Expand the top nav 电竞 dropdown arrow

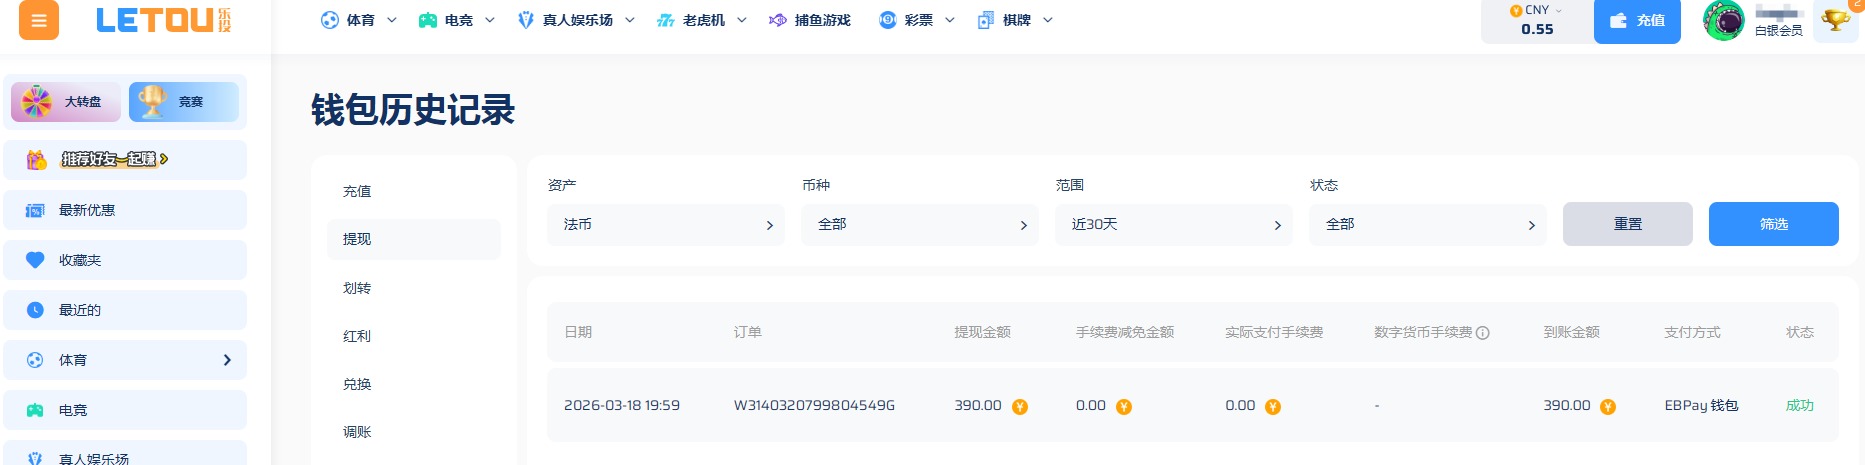pos(490,20)
